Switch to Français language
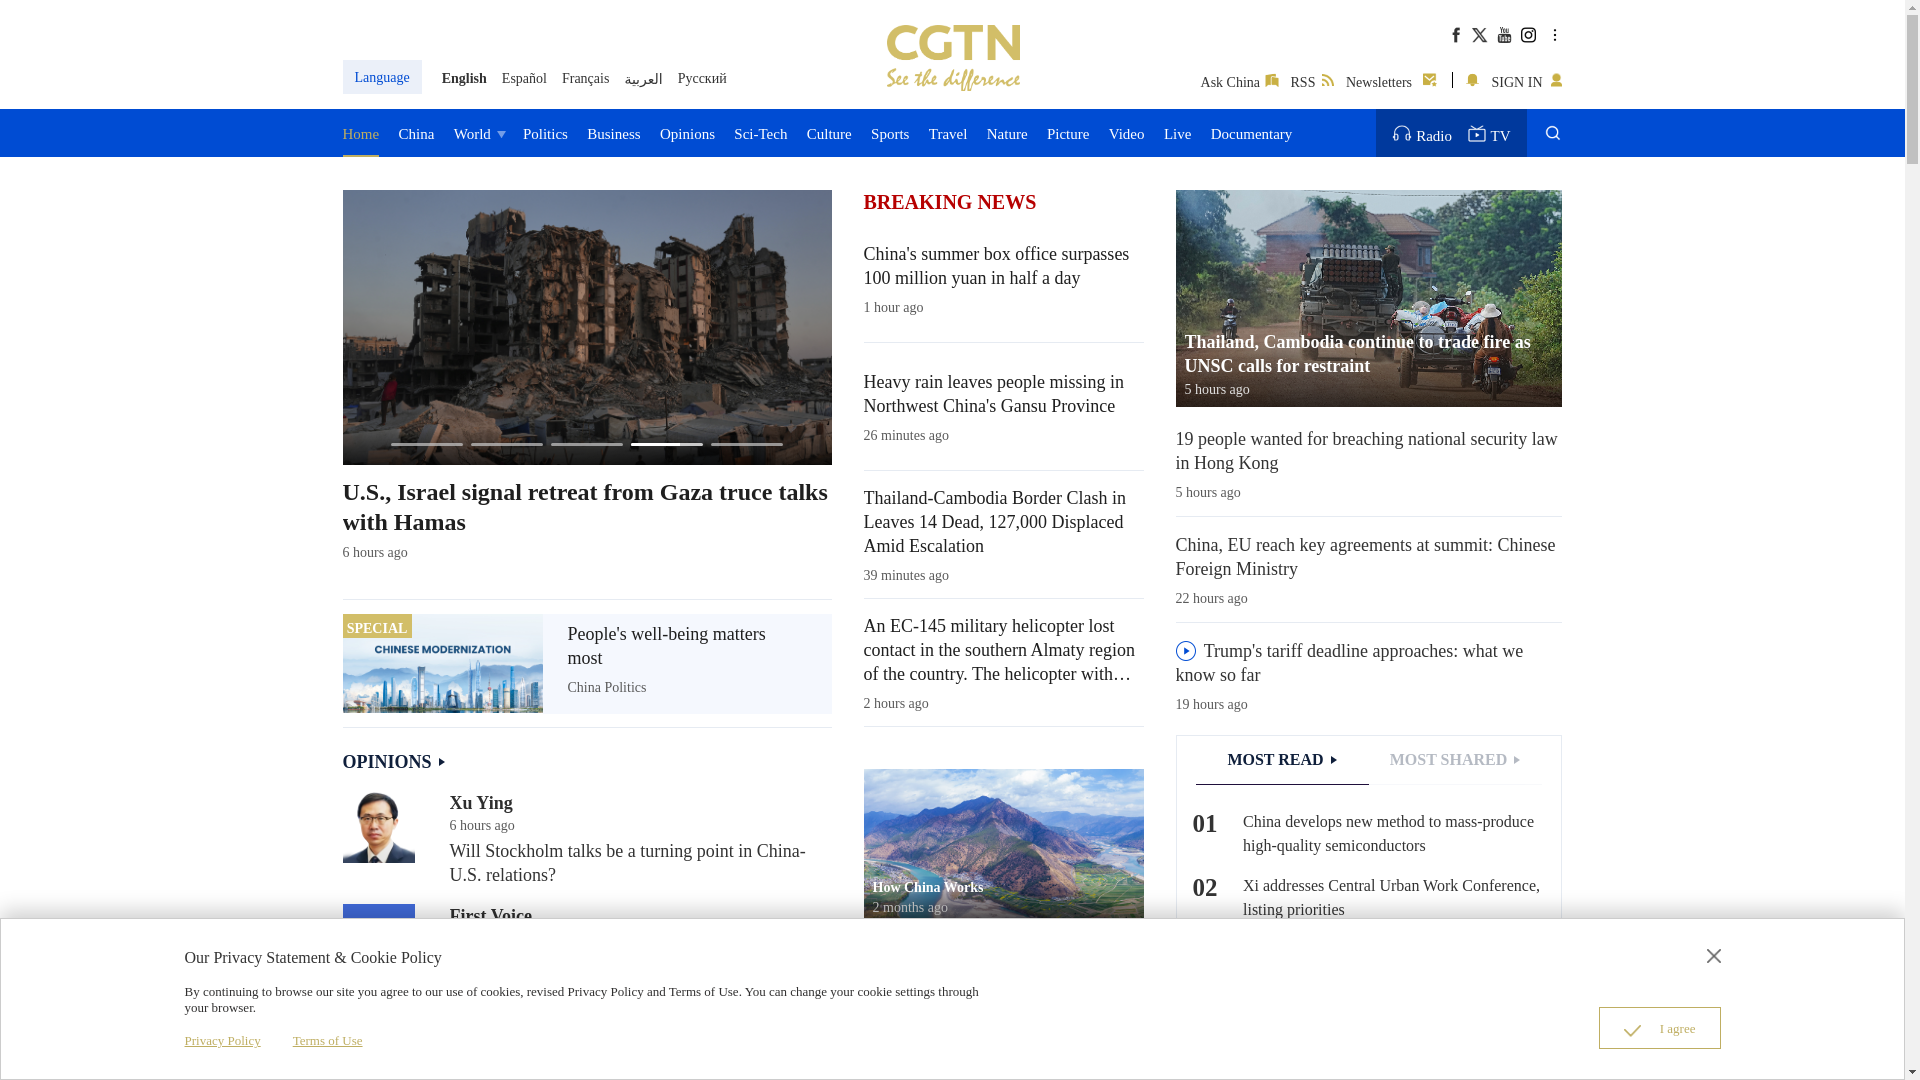The image size is (1920, 1080). (x=585, y=78)
